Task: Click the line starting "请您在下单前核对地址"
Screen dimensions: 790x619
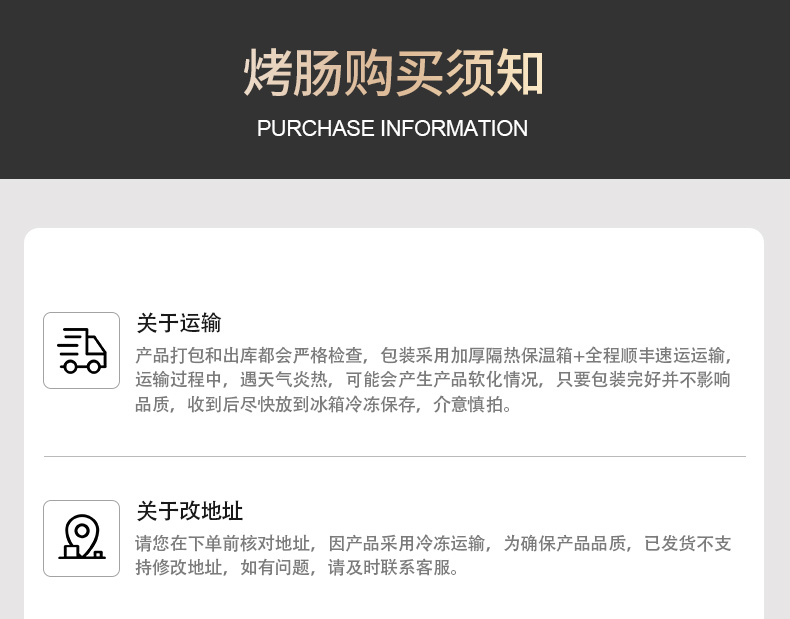Action: [433, 543]
